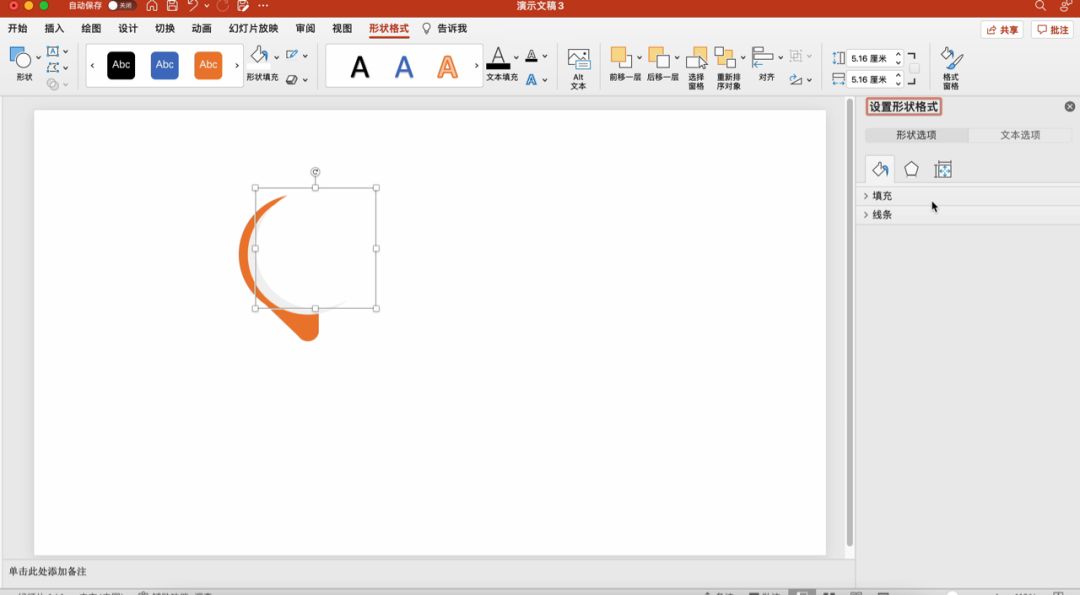The height and width of the screenshot is (595, 1080).
Task: Undo the last action
Action: click(x=193, y=6)
